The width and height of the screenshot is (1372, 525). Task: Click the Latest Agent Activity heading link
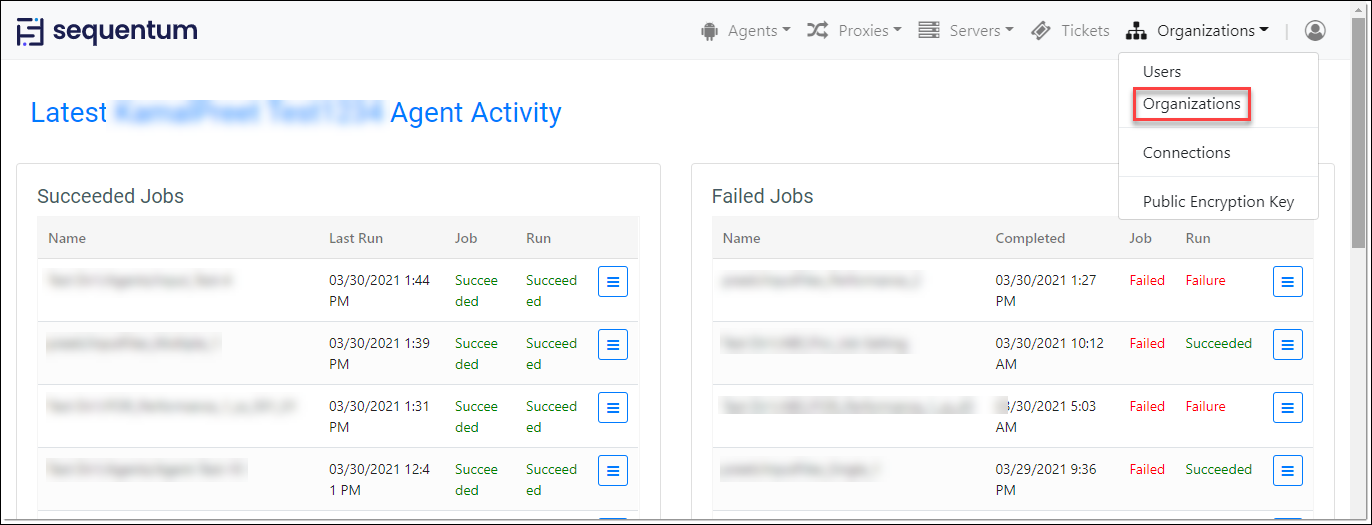296,113
